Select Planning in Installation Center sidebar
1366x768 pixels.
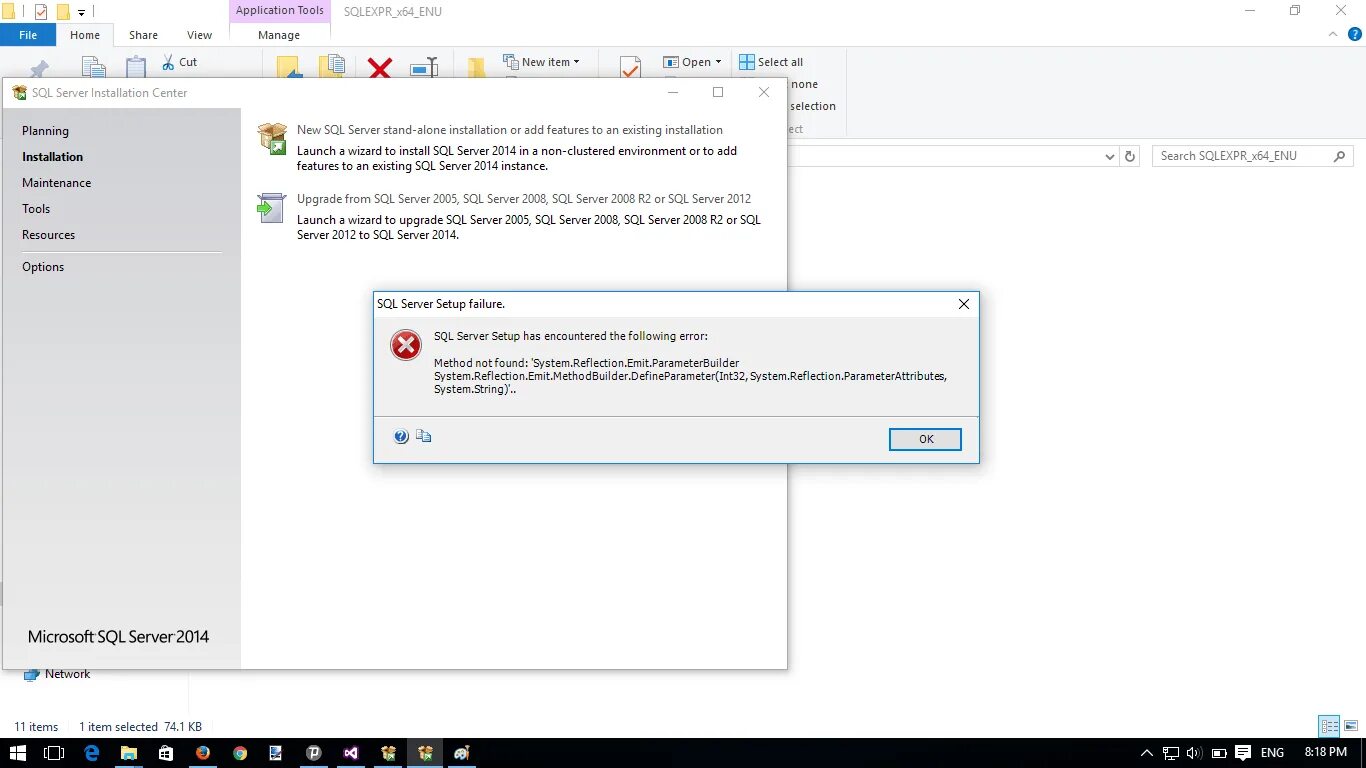45,131
